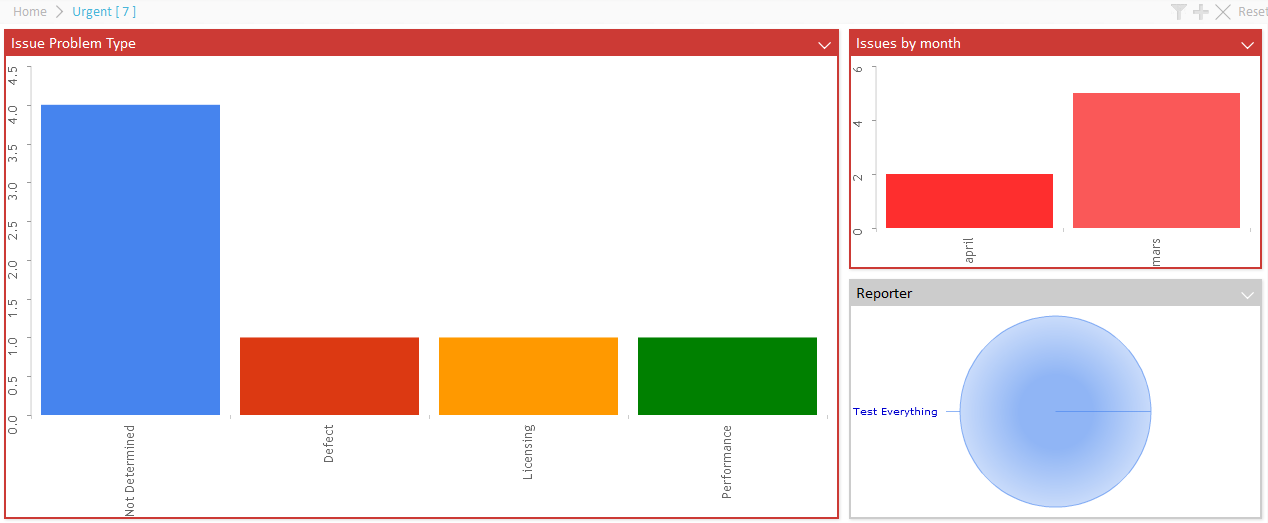Click the plus icon to add filter
Viewport: 1268px width, 523px height.
coord(1201,12)
